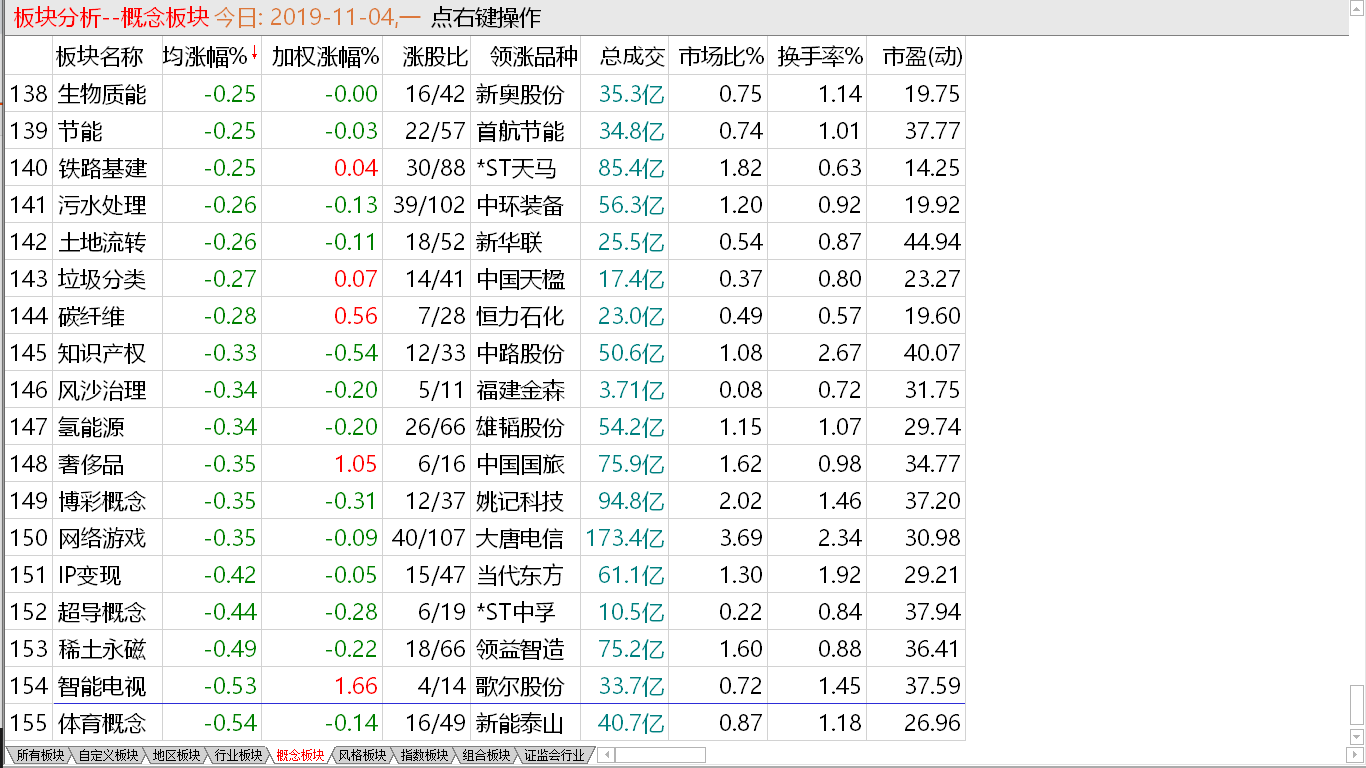This screenshot has width=1366, height=768.
Task: Click the 44.94 P/E value
Action: click(x=932, y=242)
